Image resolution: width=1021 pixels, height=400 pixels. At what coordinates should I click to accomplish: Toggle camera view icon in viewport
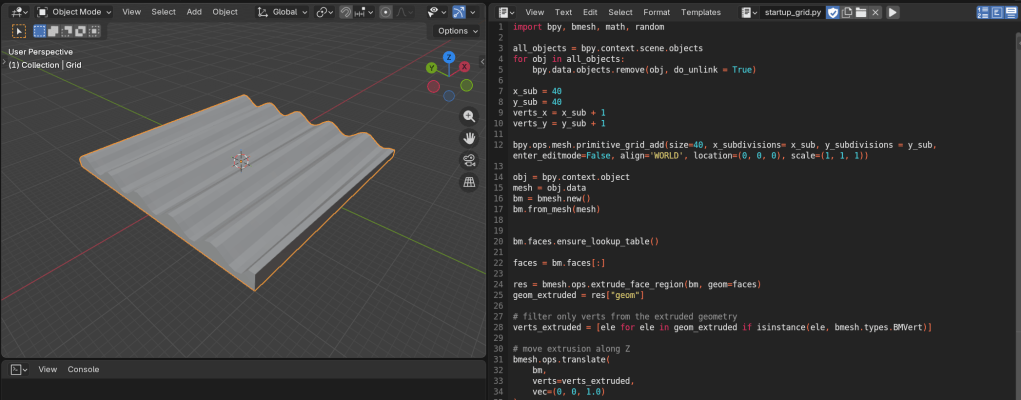pyautogui.click(x=468, y=160)
